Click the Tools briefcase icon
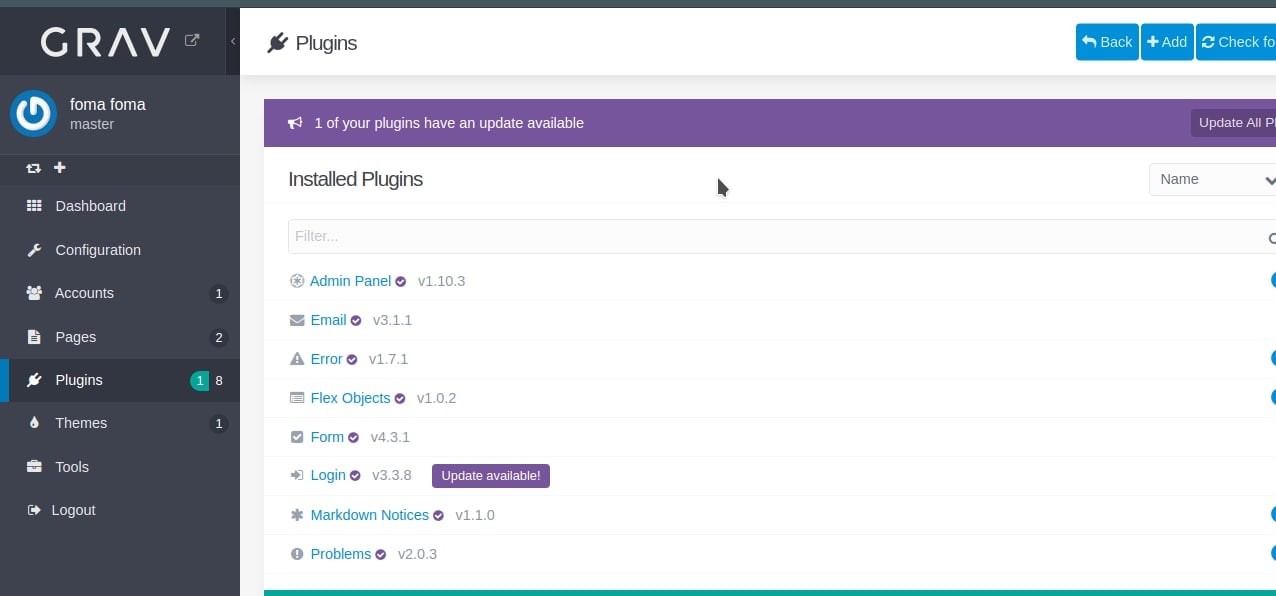 34,467
